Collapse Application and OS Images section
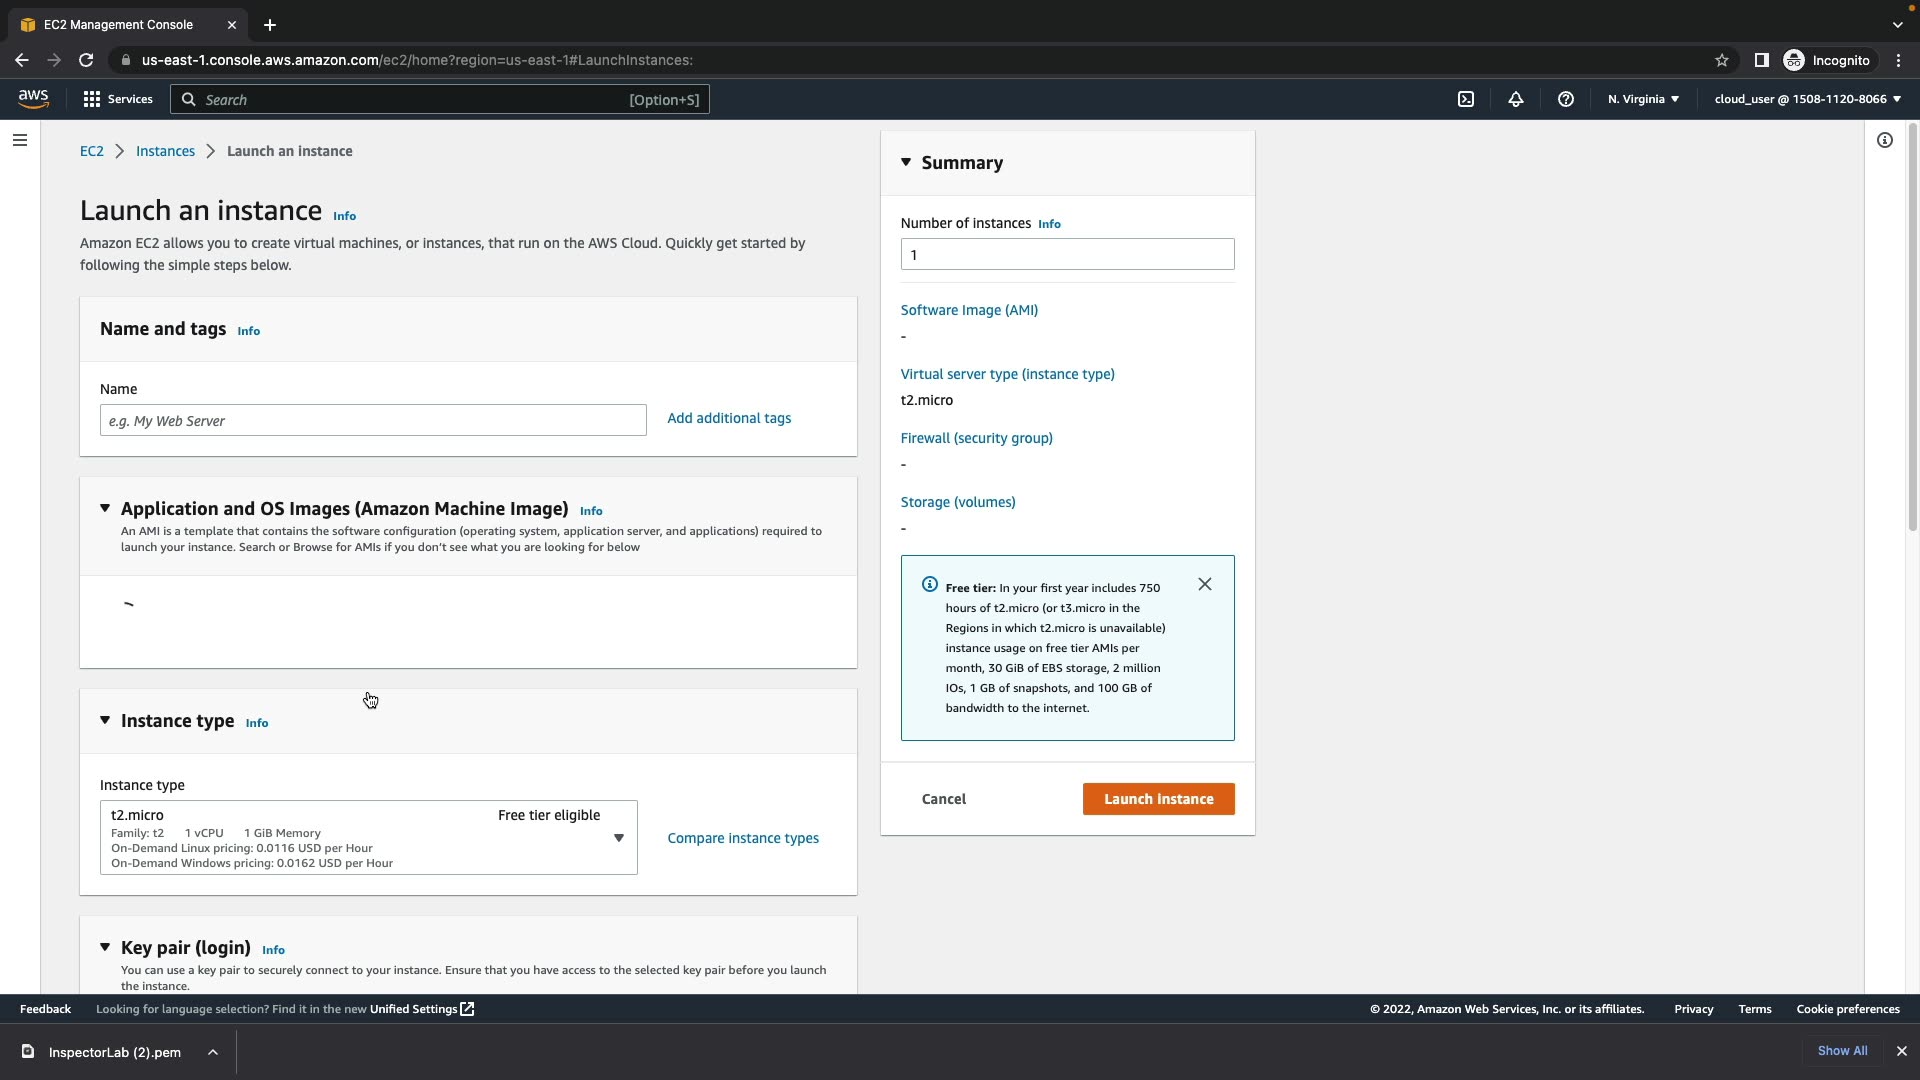Image resolution: width=1920 pixels, height=1080 pixels. pyautogui.click(x=105, y=508)
